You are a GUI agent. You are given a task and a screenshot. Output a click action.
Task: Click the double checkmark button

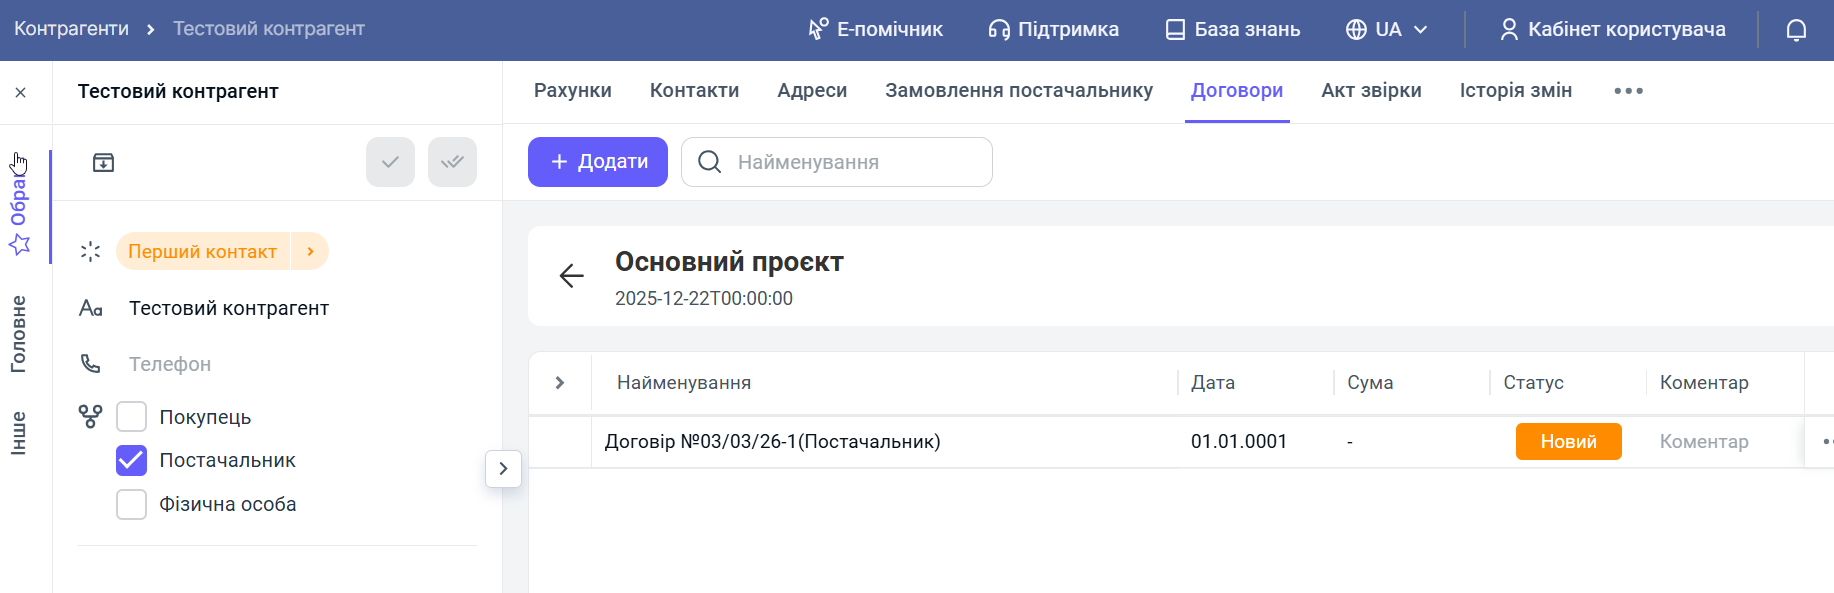(x=452, y=162)
